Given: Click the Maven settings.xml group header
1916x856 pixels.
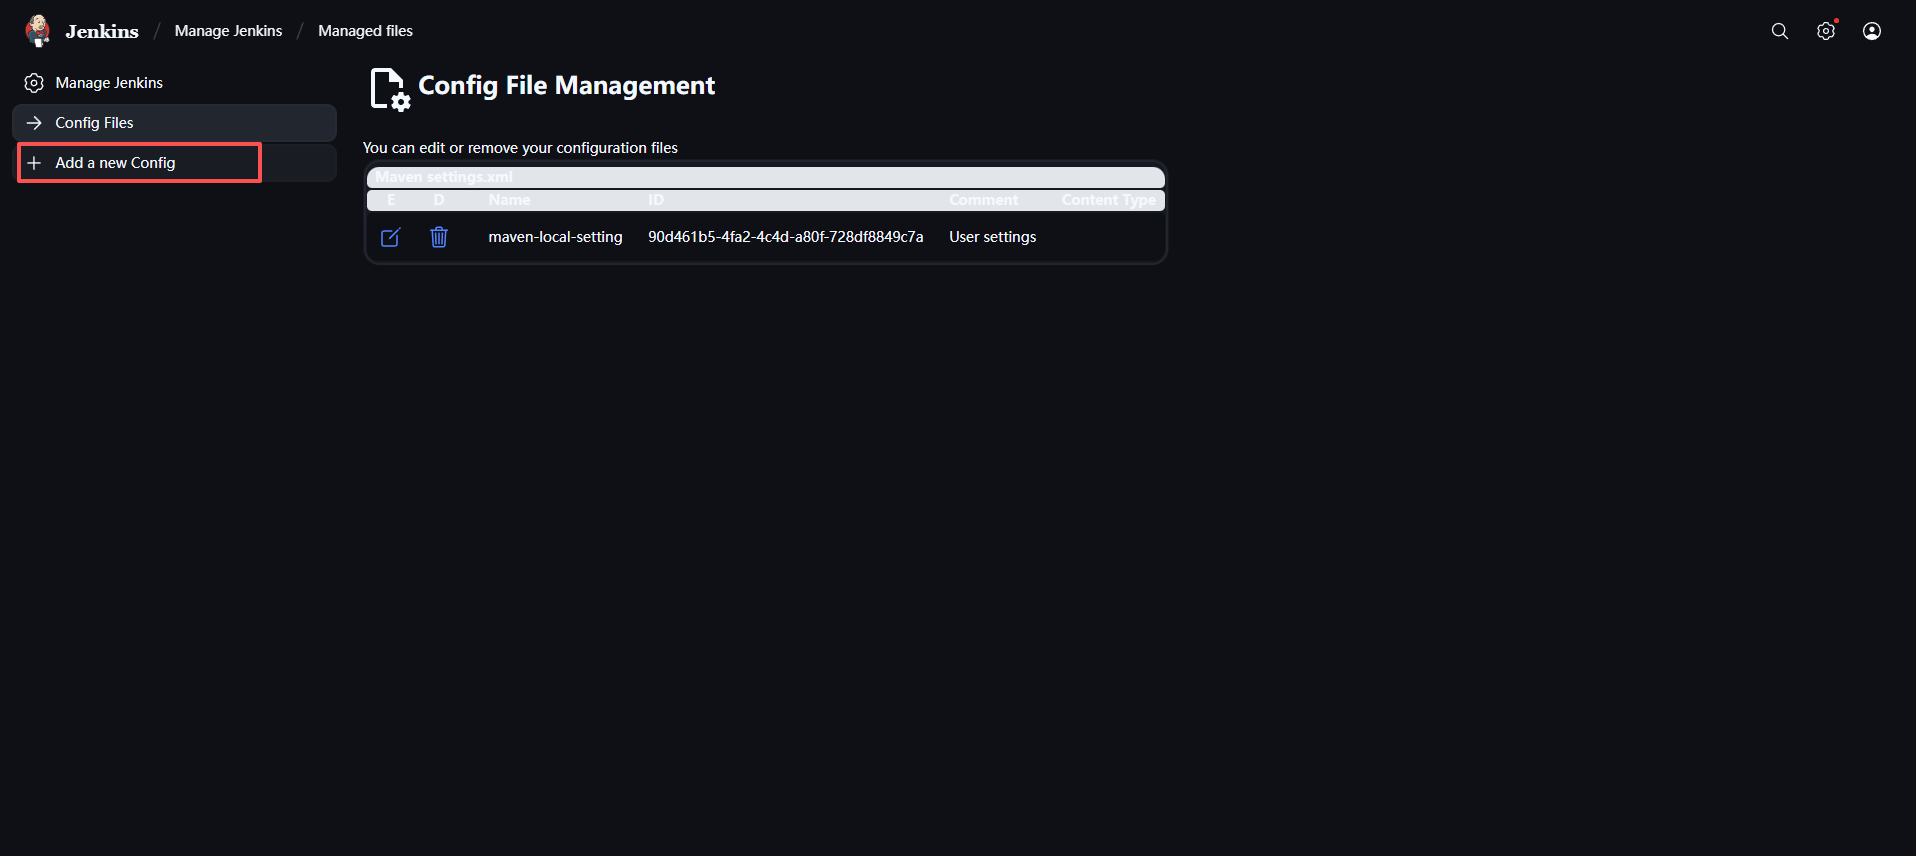Looking at the screenshot, I should click(444, 177).
